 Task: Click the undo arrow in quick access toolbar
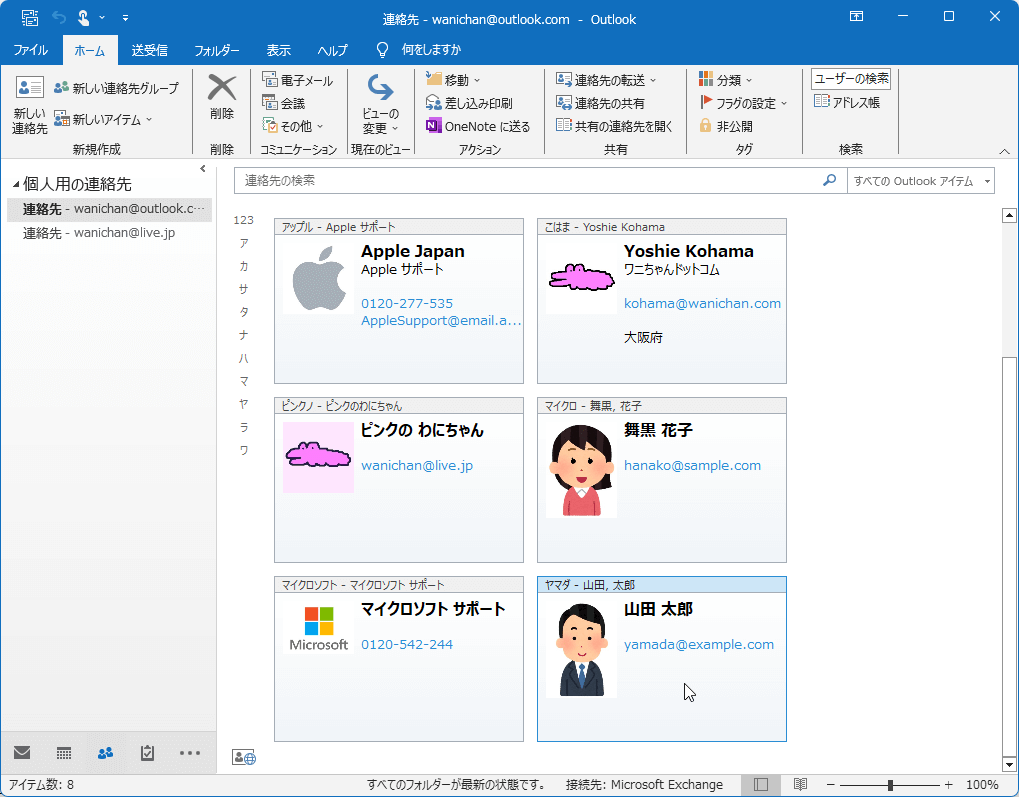tap(58, 18)
